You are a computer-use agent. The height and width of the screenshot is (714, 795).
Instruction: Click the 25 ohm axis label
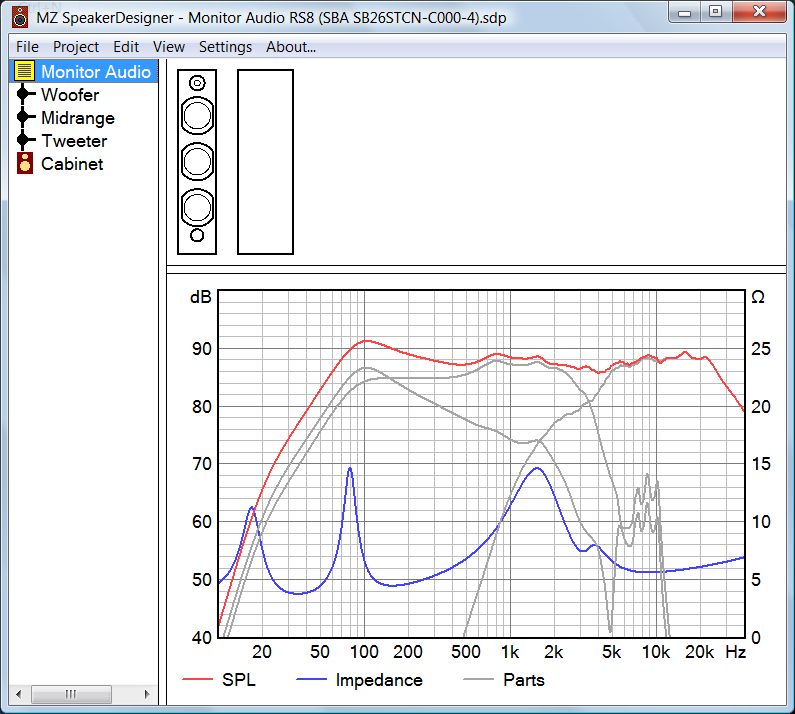[761, 349]
